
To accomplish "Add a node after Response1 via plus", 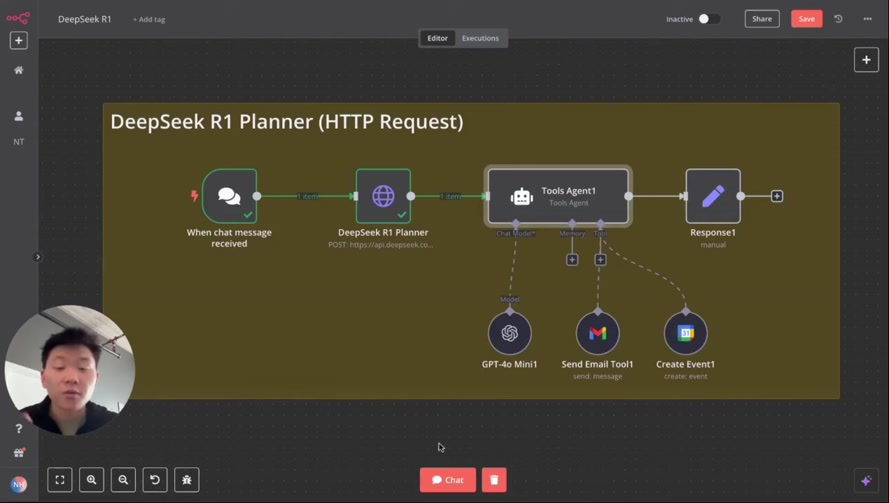I will (x=777, y=196).
